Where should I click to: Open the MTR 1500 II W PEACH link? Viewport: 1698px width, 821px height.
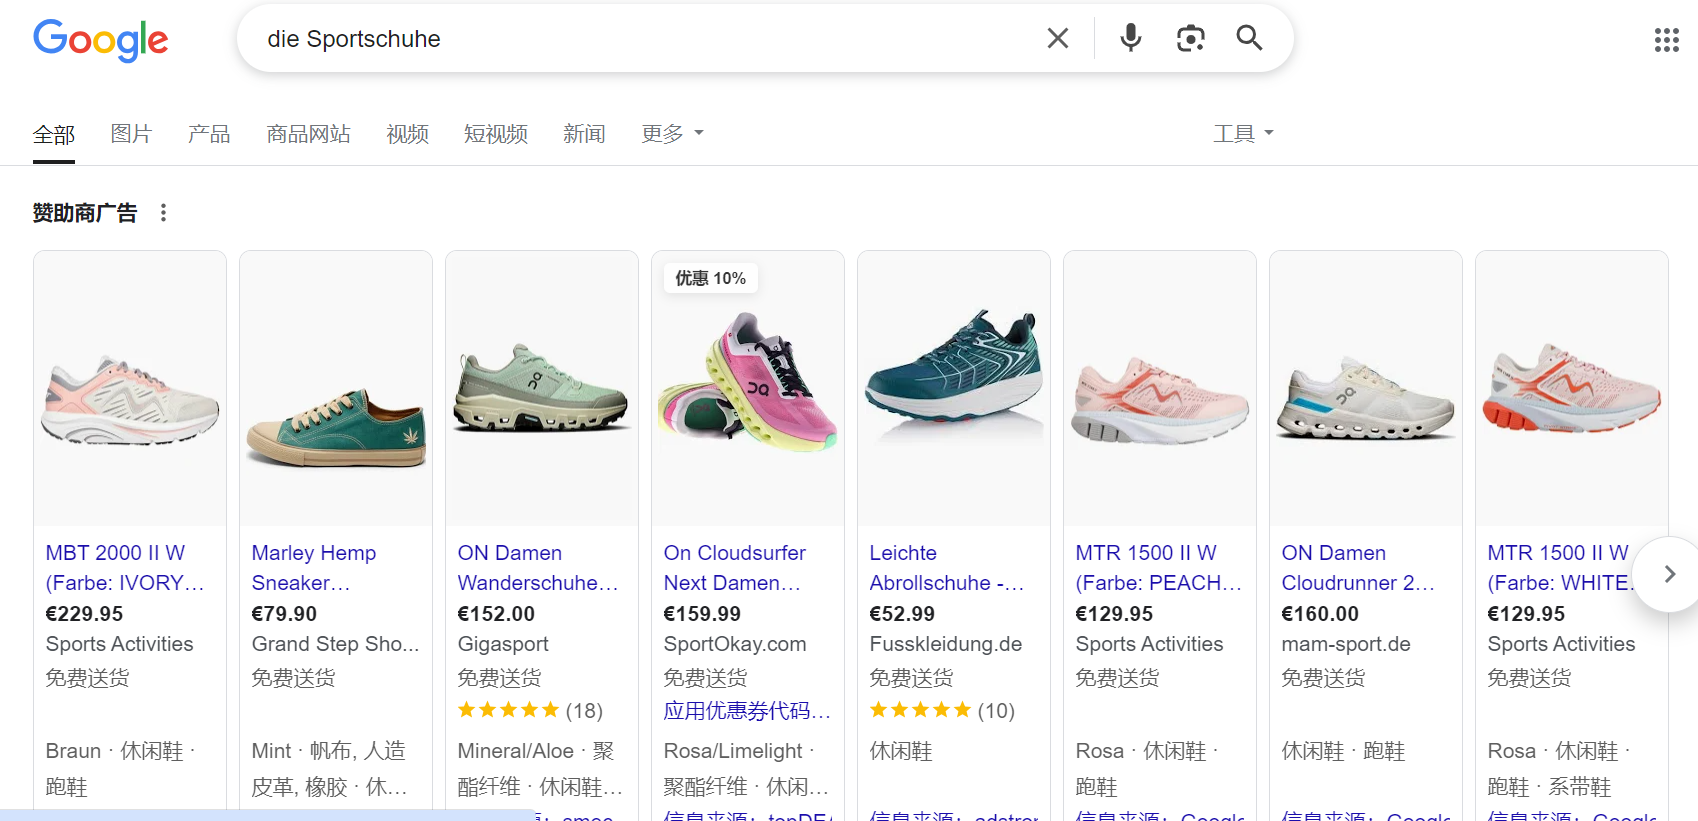point(1158,568)
